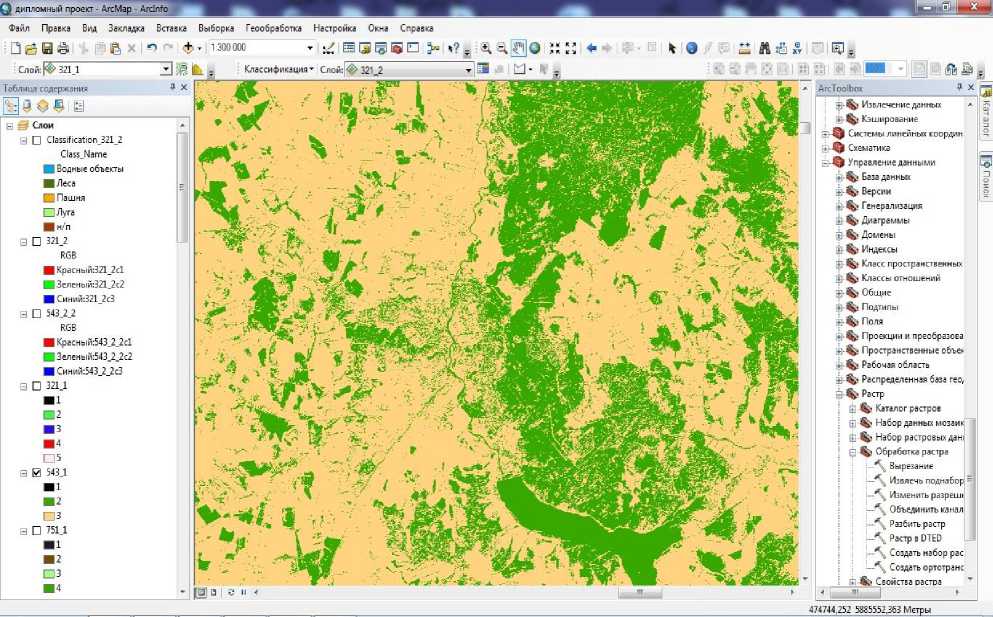Select the Вырезание tool in ArcToolbox
Viewport: 993px width, 617px height.
click(909, 466)
